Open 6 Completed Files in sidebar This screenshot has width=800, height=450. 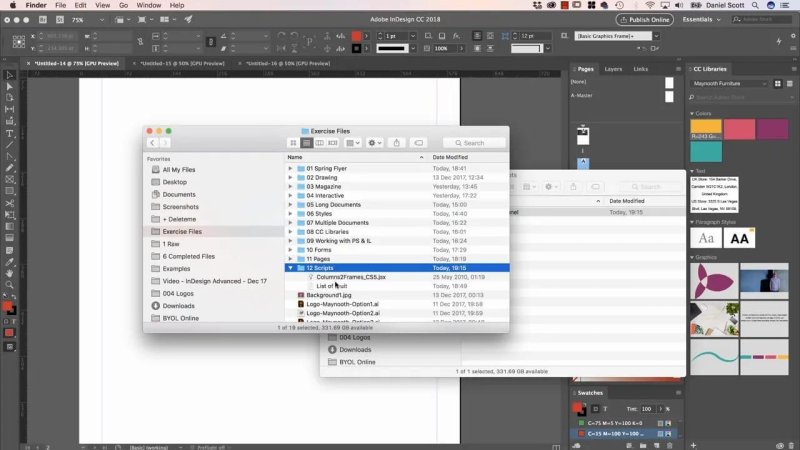coord(188,257)
